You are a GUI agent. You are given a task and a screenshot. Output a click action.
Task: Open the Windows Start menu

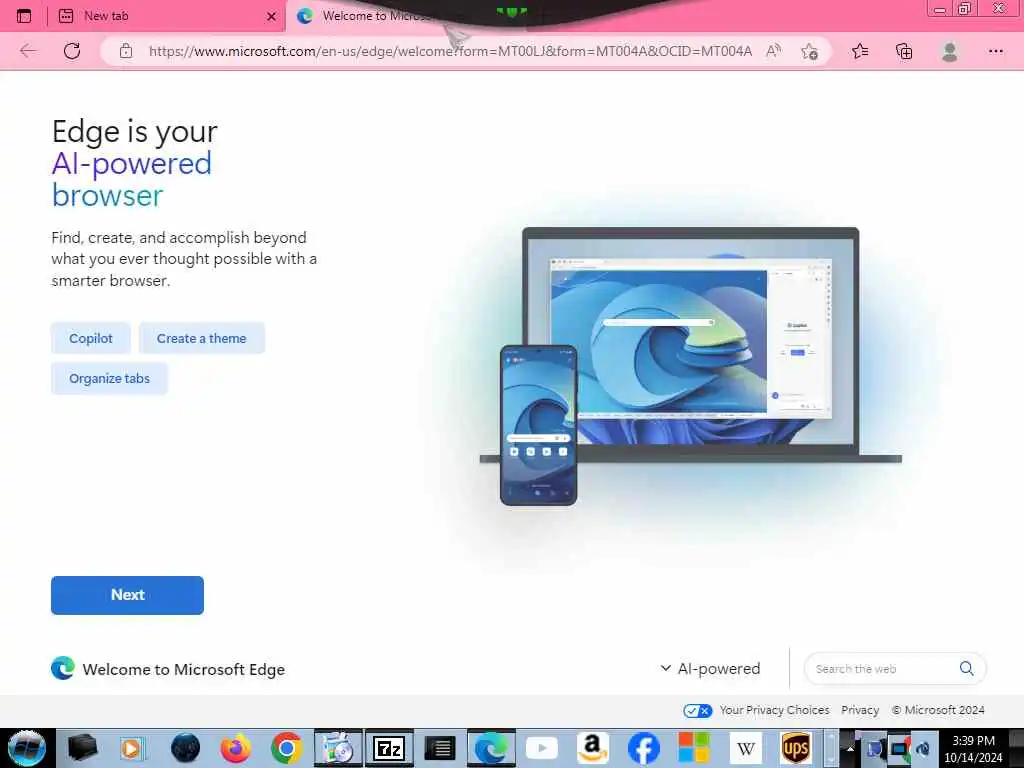click(27, 748)
